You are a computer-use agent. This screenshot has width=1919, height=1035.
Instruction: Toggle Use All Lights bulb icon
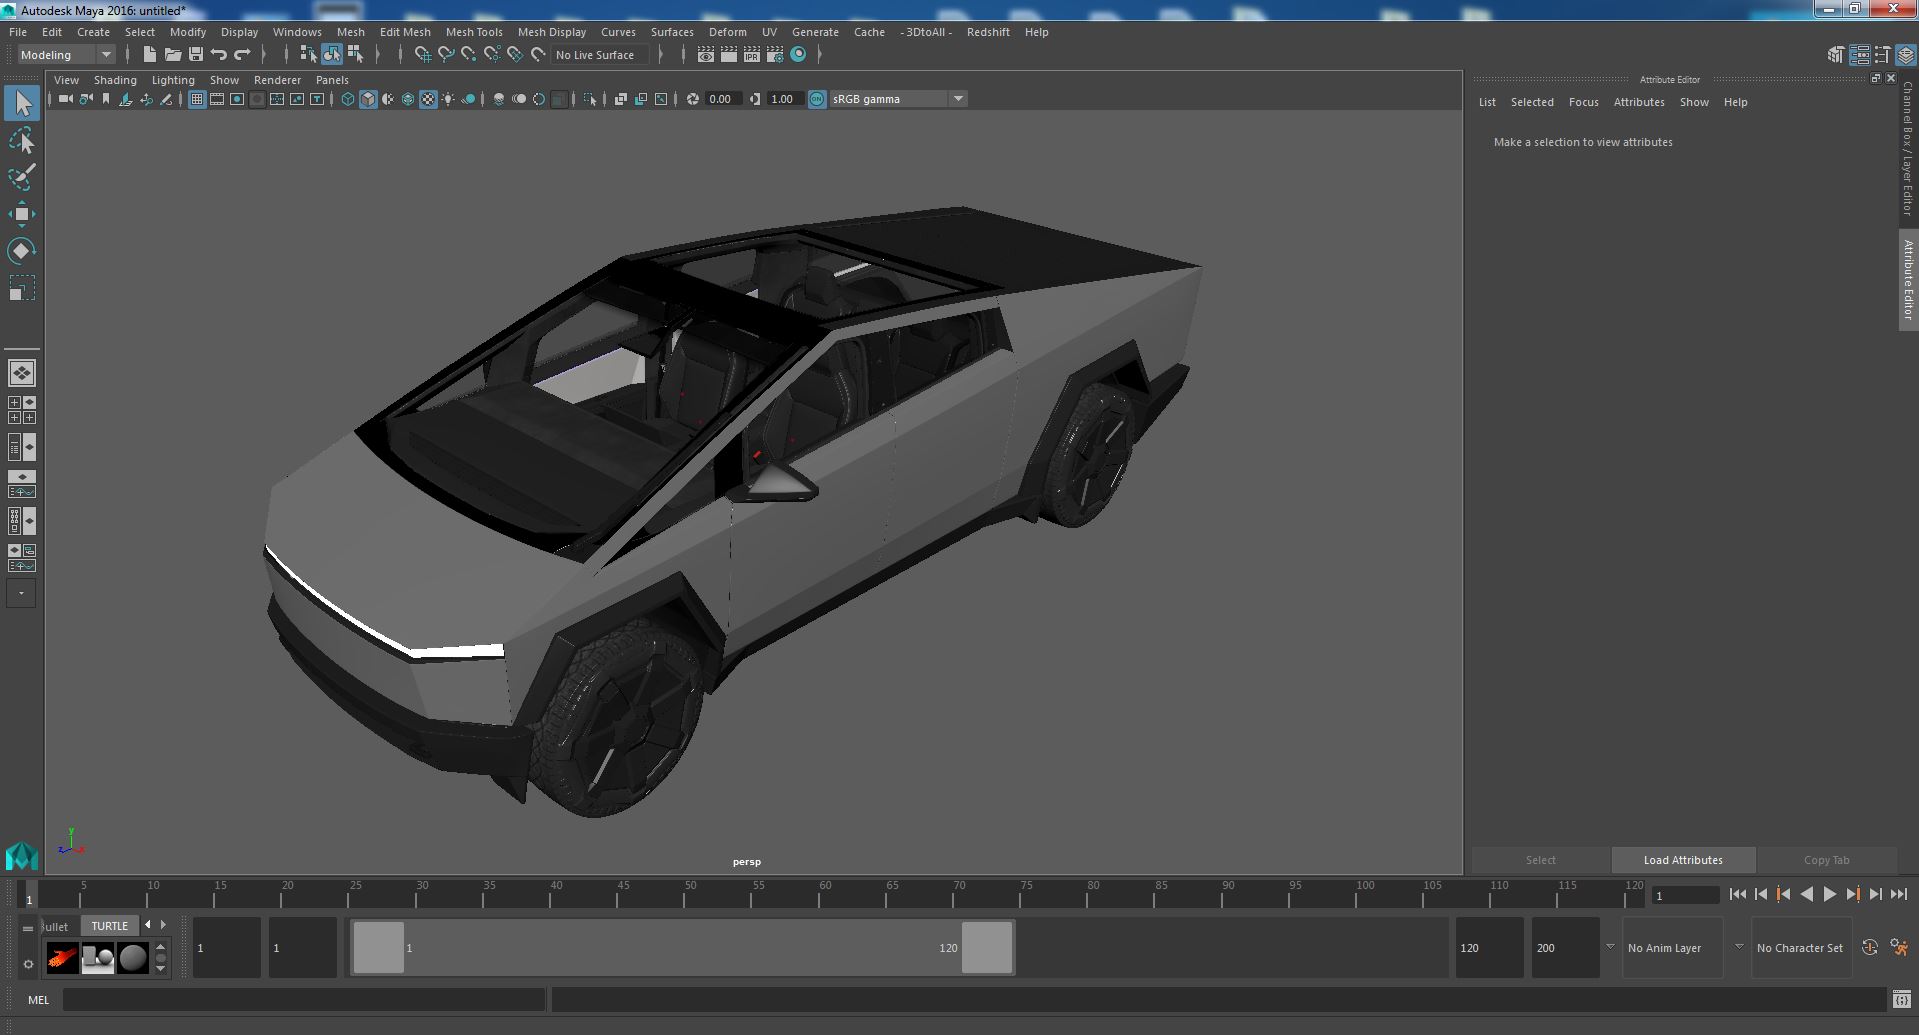[x=448, y=99]
